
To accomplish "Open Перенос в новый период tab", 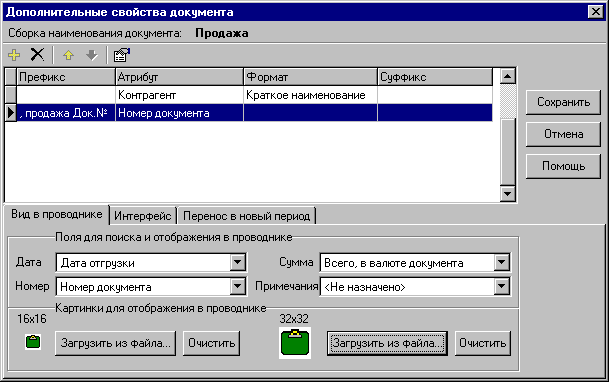I will (246, 216).
